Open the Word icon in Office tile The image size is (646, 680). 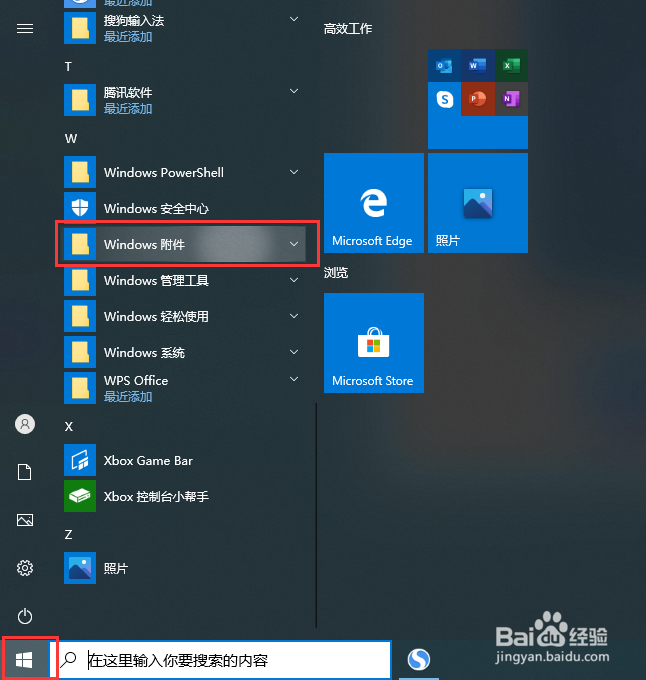[x=477, y=65]
